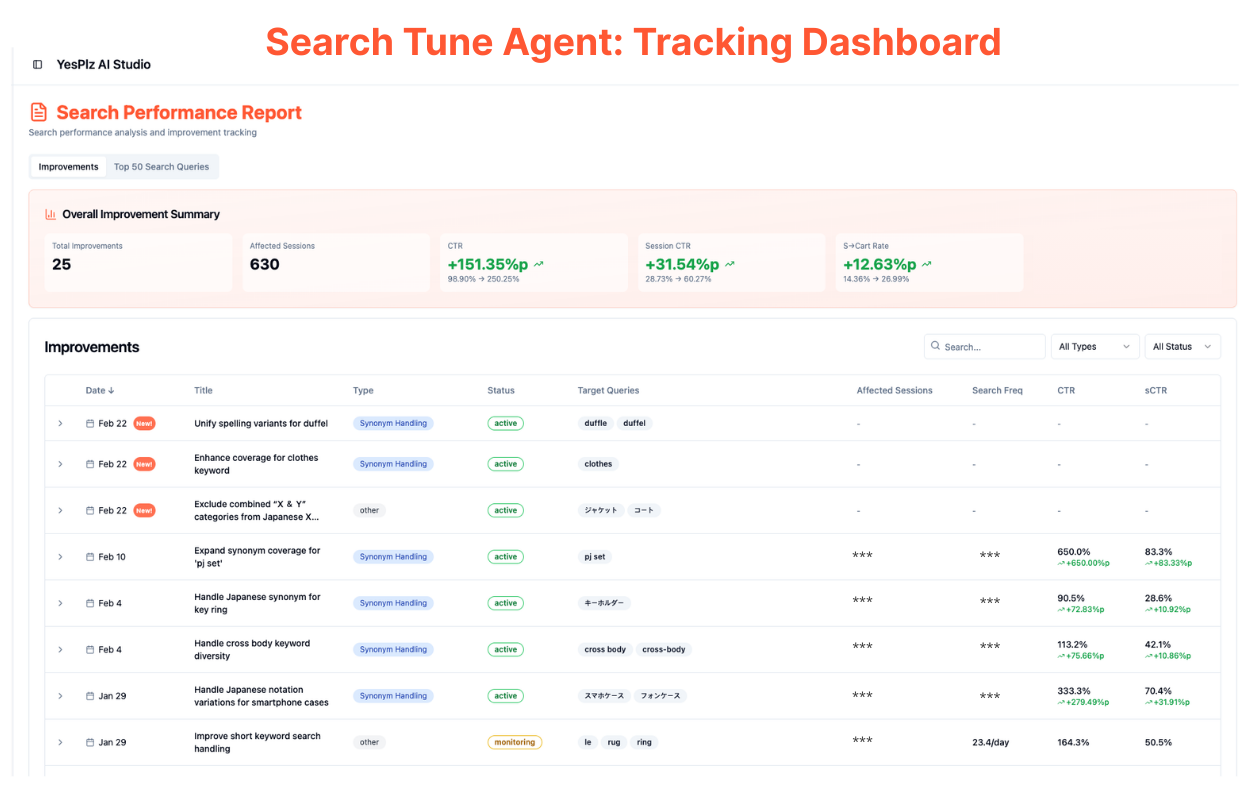The image size is (1250, 807).
Task: Expand the 'Unify spelling variants for duffel' row
Action: click(x=60, y=424)
